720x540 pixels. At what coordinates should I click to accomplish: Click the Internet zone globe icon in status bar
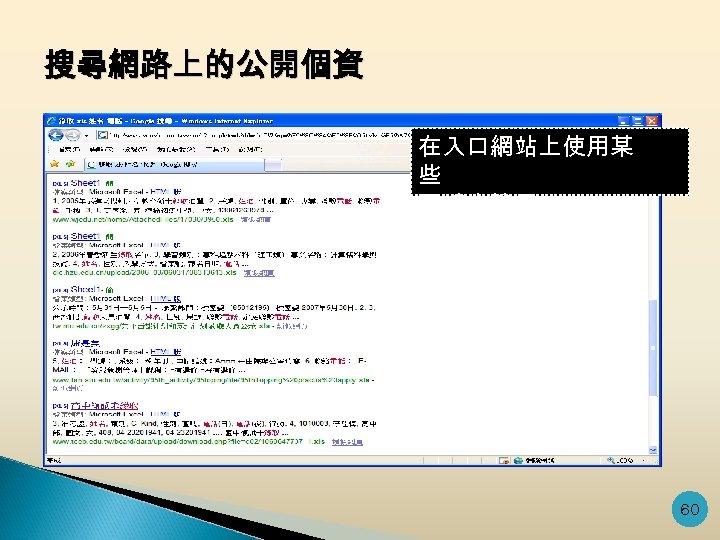pos(518,460)
